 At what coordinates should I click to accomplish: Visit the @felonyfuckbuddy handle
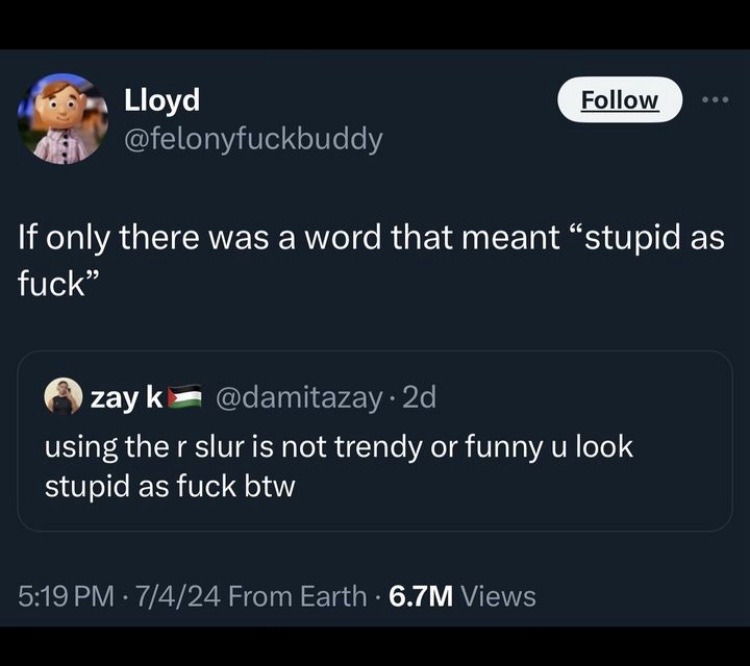pos(252,139)
